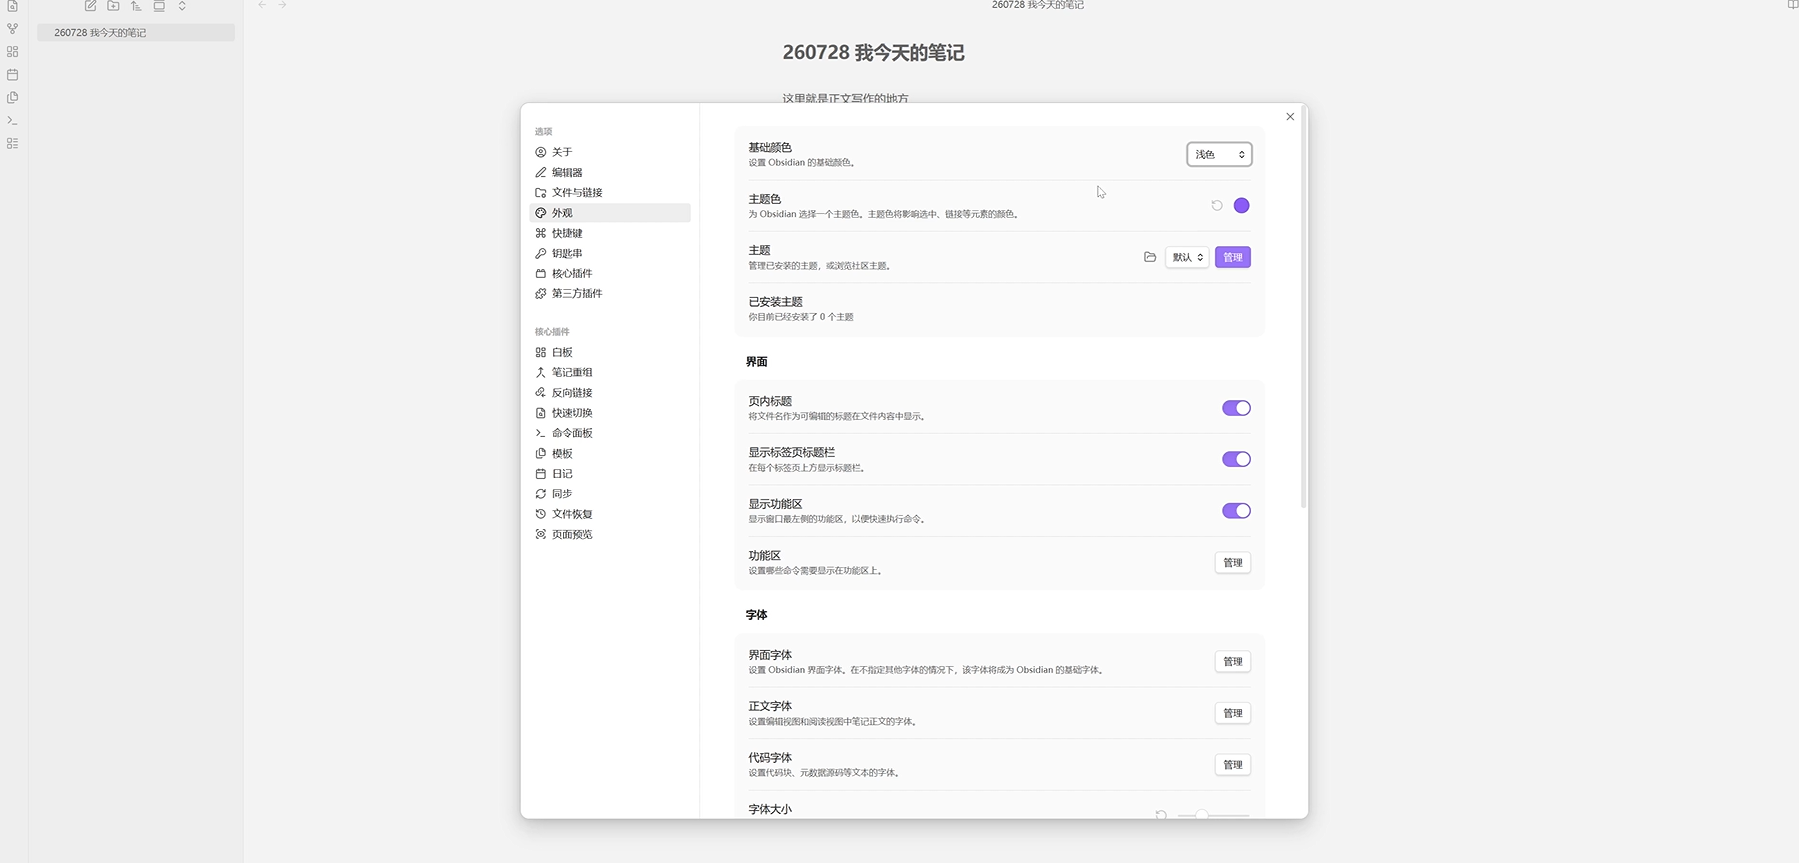The height and width of the screenshot is (863, 1799).
Task: Toggle auto-reveal current file in the explorer toolbar
Action: (159, 6)
